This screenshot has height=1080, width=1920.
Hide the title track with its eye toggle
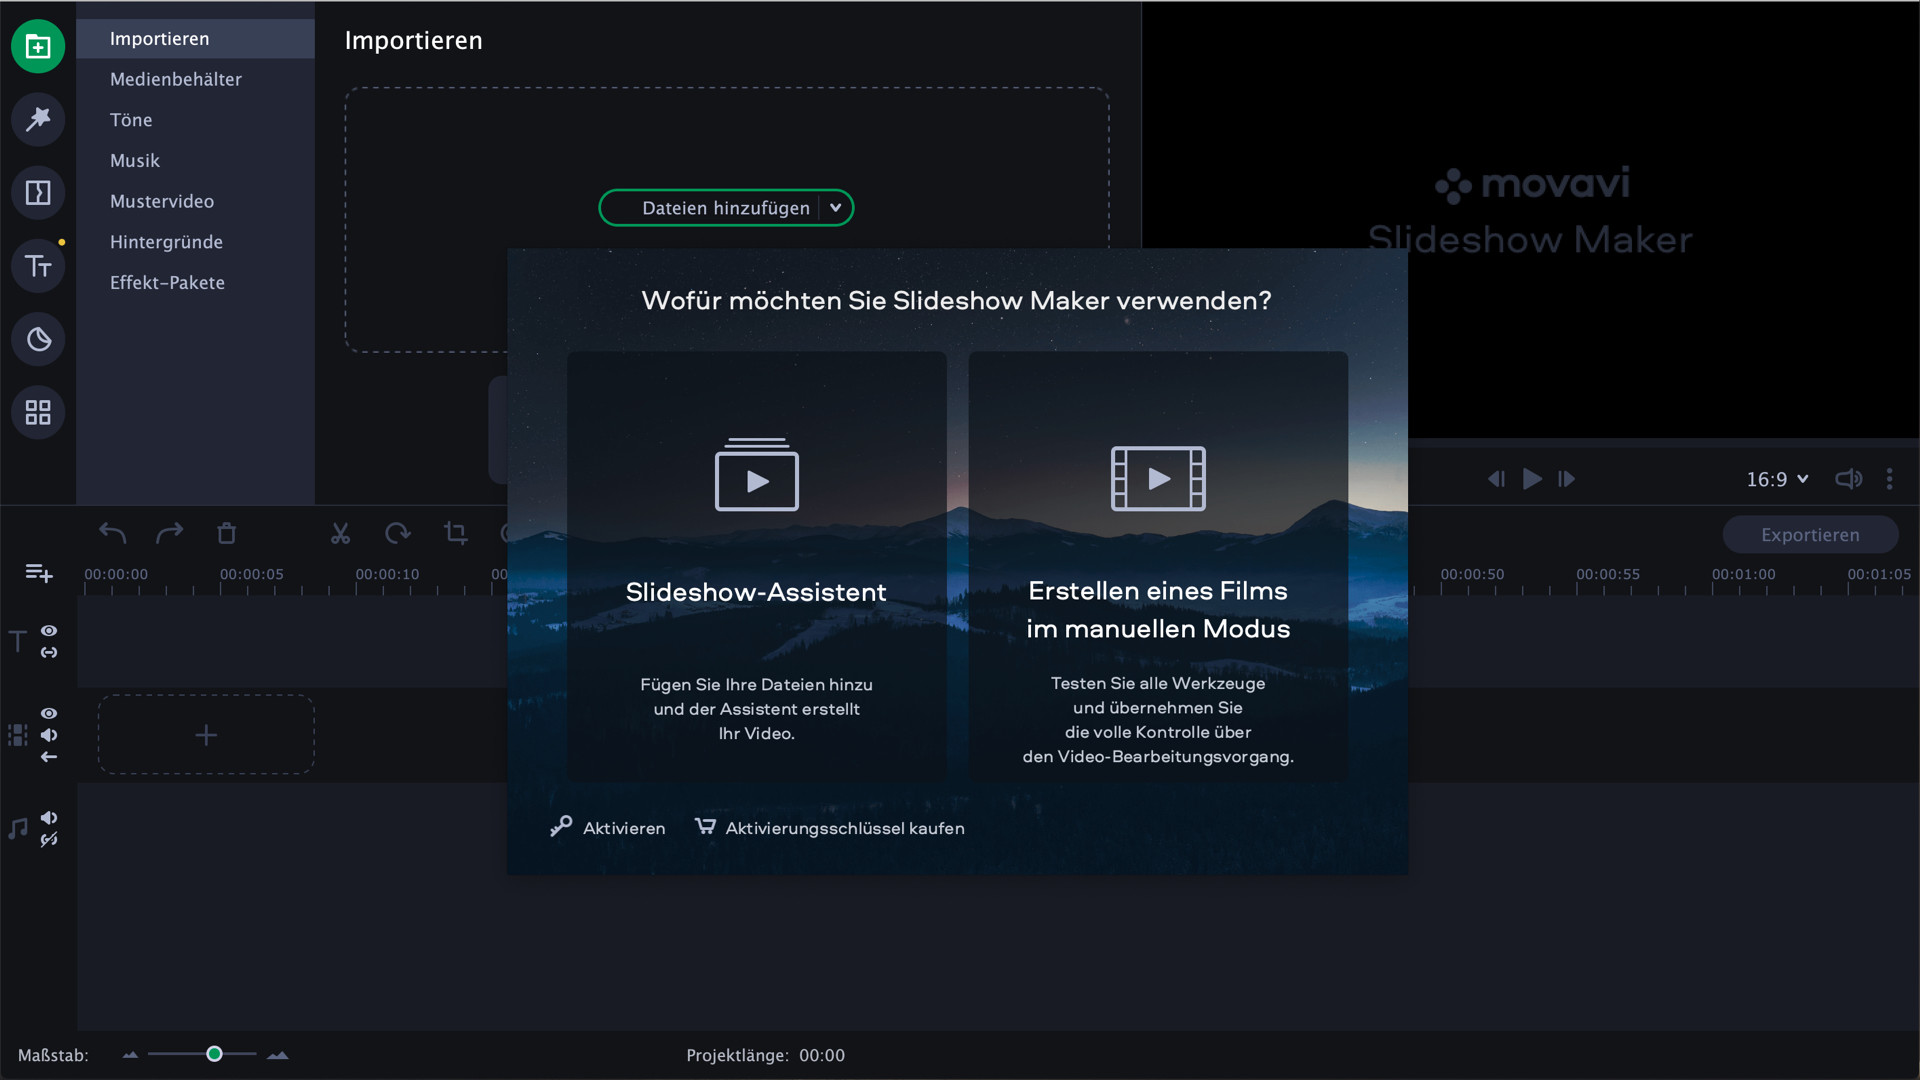point(48,630)
